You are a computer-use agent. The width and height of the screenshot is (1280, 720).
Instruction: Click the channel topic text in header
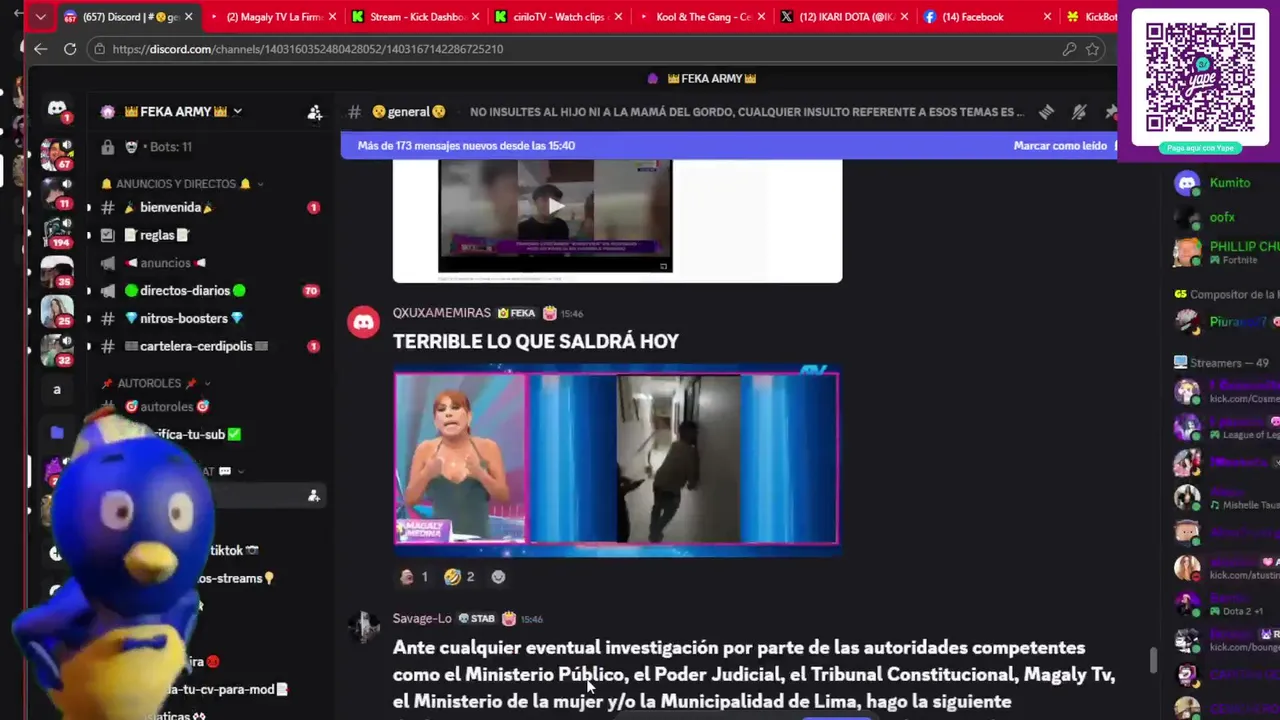point(747,112)
